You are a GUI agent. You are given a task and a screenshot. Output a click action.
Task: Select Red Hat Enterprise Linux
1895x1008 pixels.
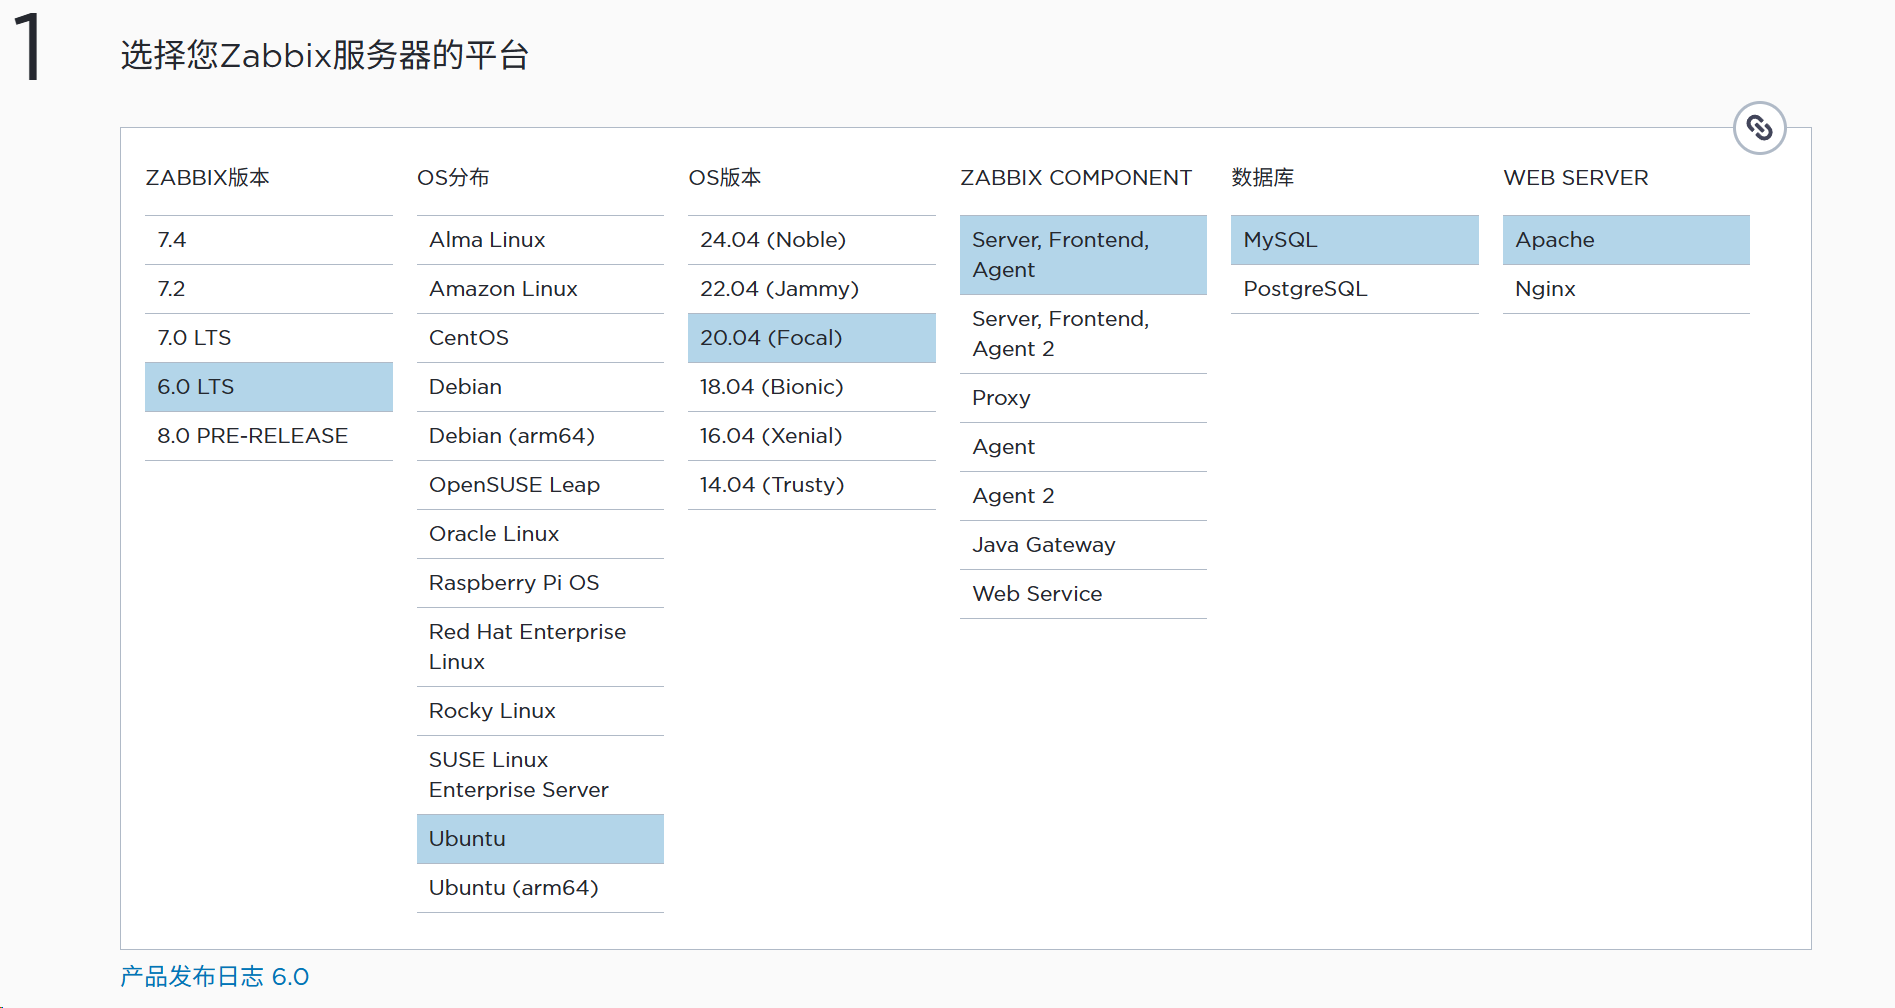[540, 647]
